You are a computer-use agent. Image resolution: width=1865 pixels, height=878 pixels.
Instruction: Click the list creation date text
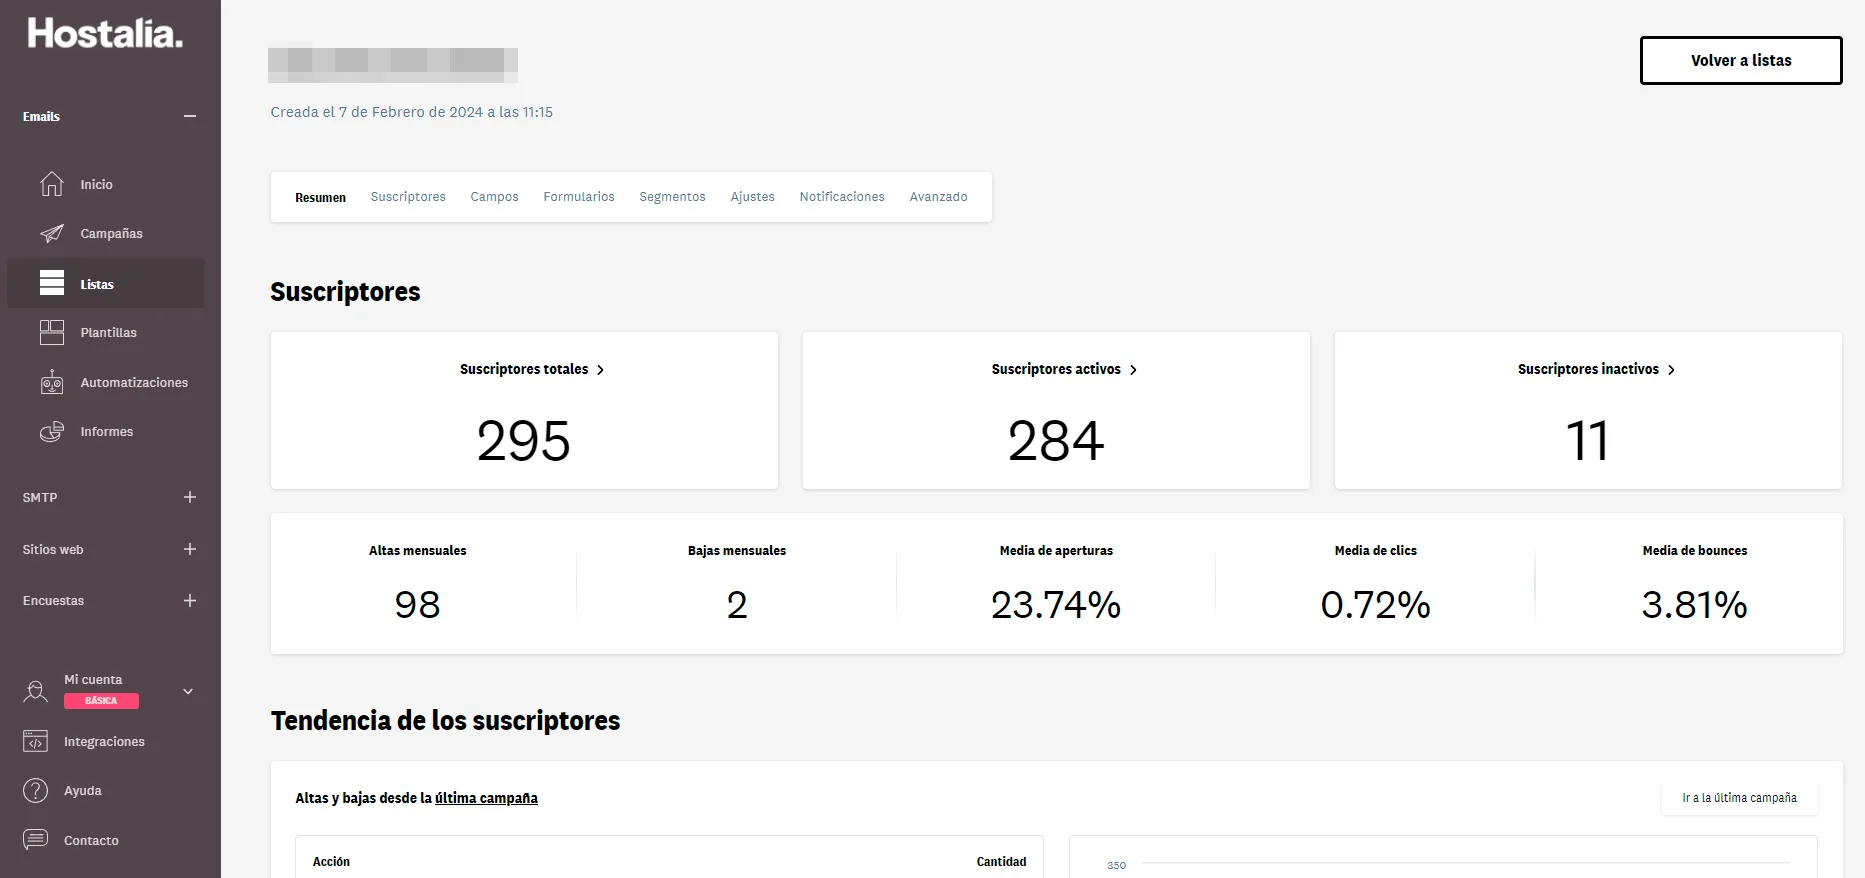coord(411,112)
